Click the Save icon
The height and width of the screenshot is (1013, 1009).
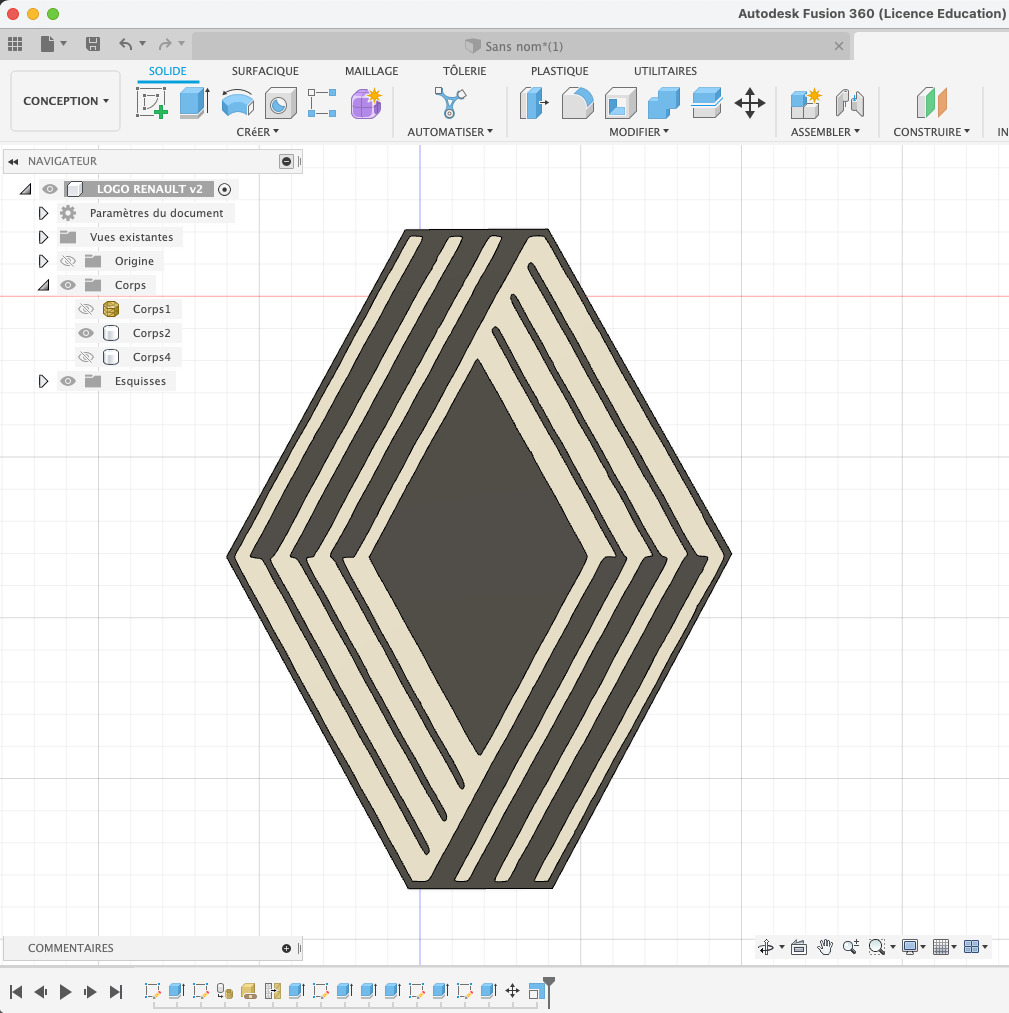pos(93,44)
